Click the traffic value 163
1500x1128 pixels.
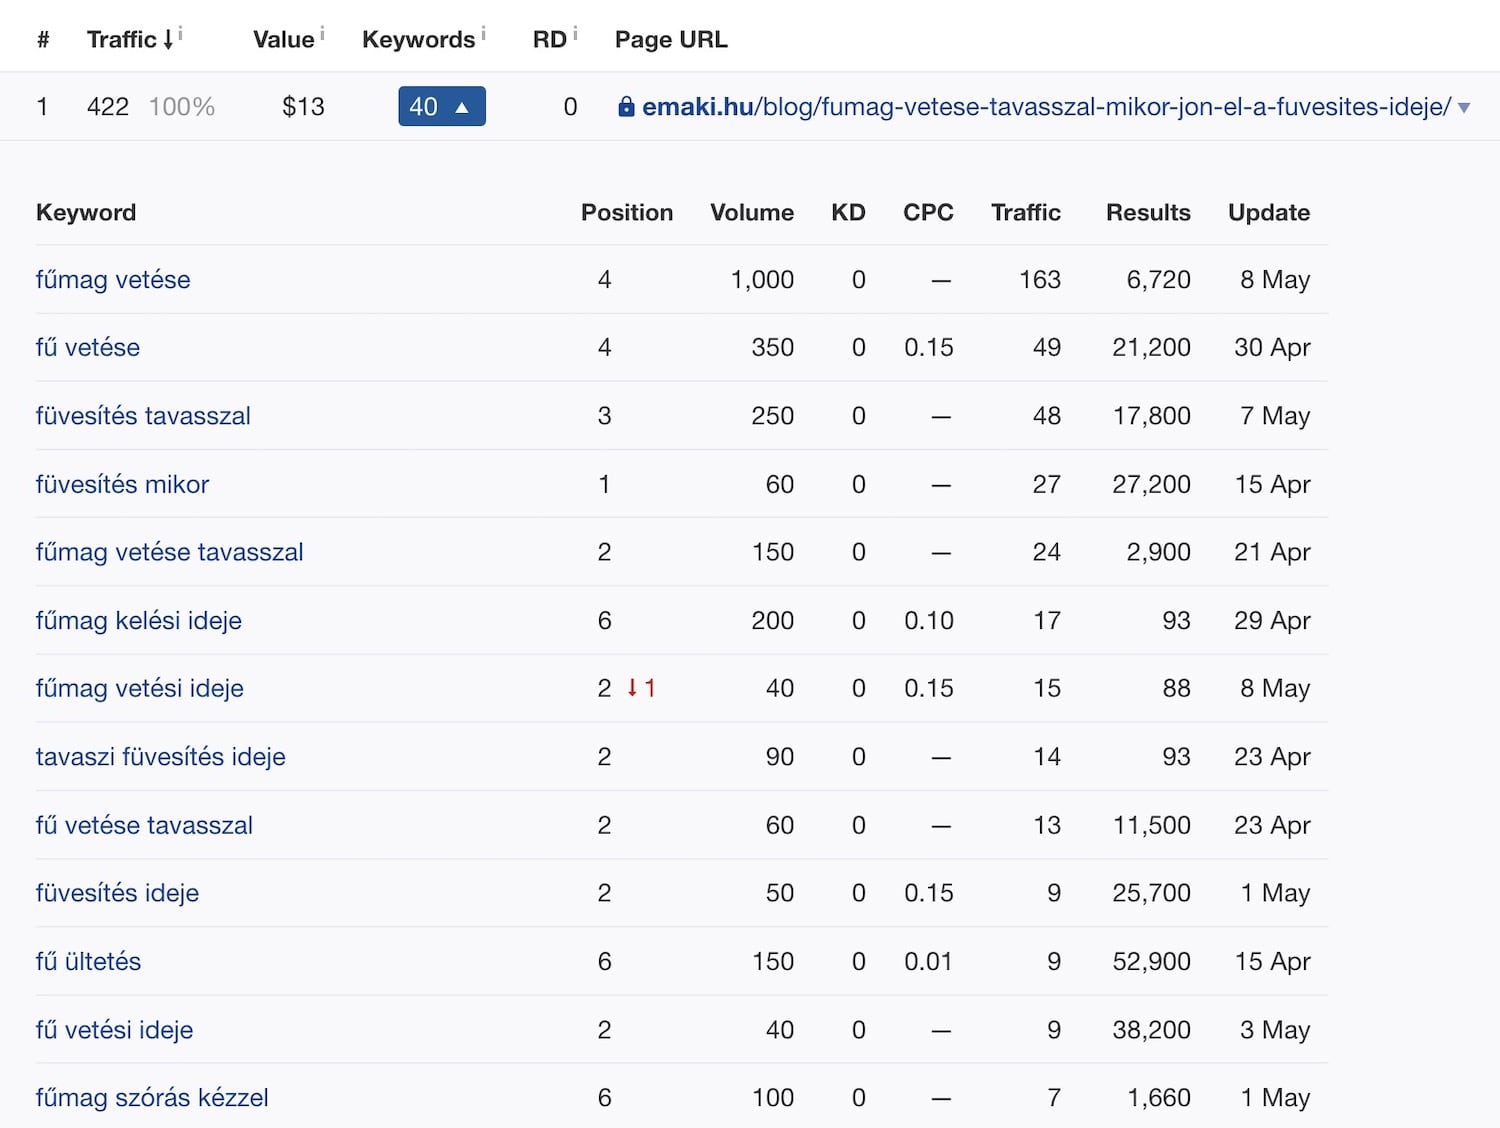point(1040,279)
